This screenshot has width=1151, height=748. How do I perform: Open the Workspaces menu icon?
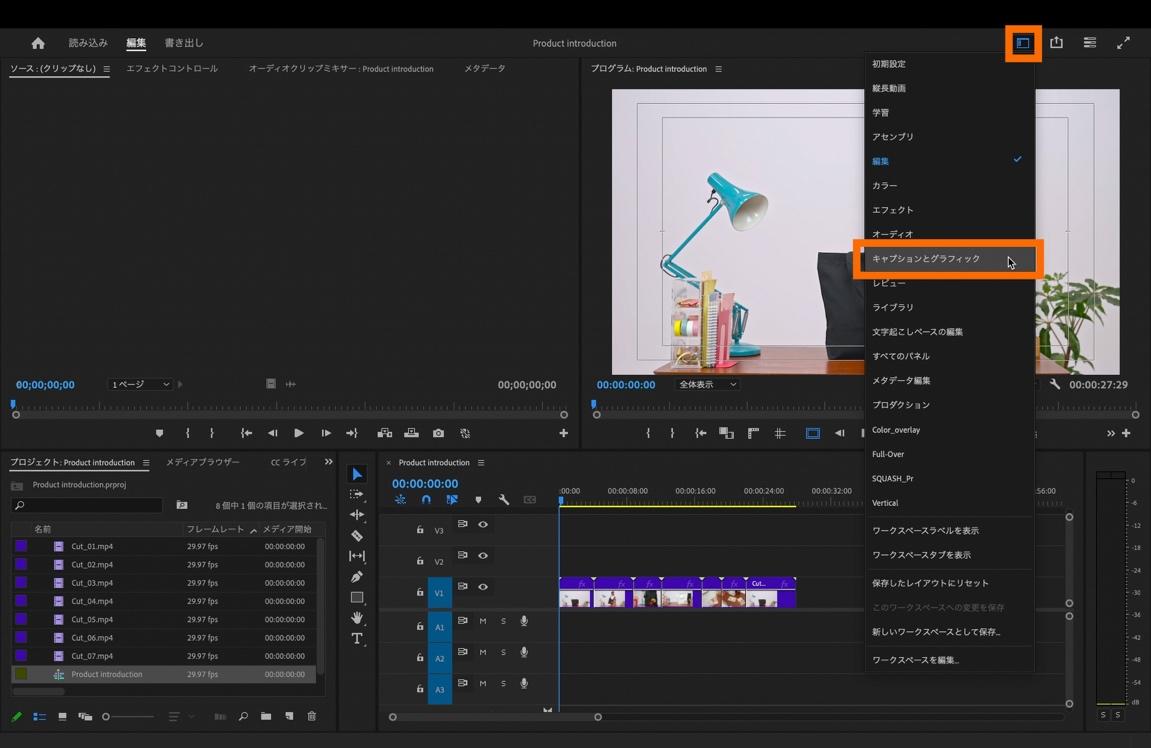[1023, 43]
